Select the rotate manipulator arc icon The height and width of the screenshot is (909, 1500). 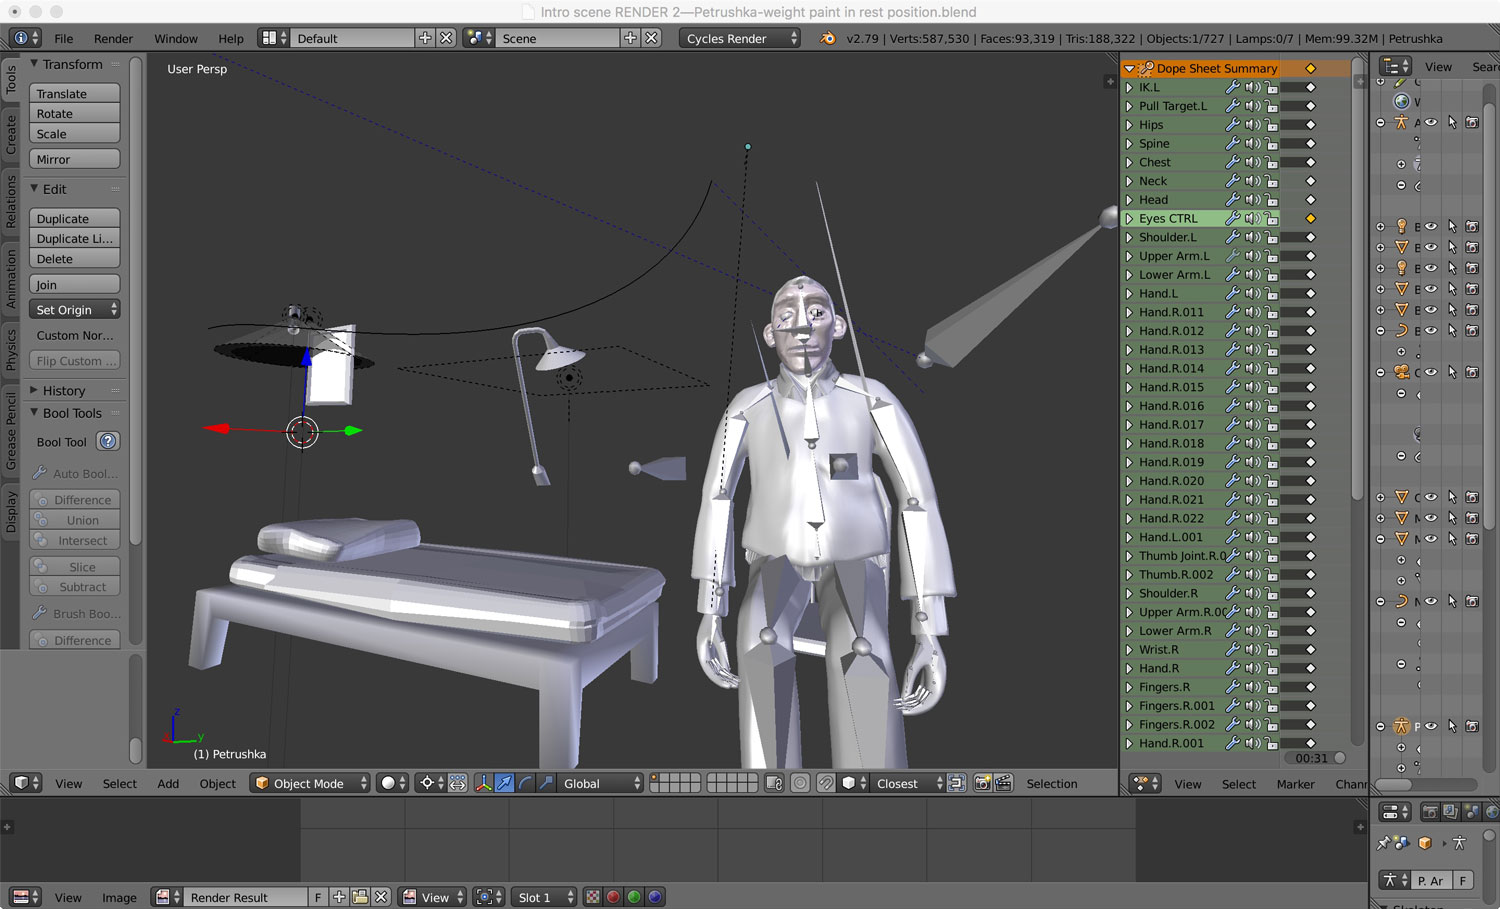pyautogui.click(x=525, y=783)
